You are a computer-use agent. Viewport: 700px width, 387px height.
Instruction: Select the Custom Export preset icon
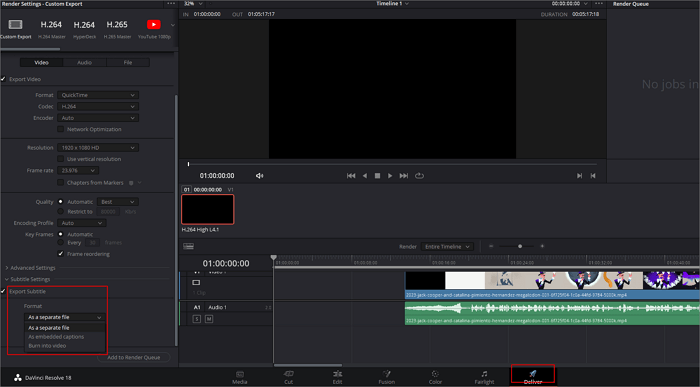(15, 25)
